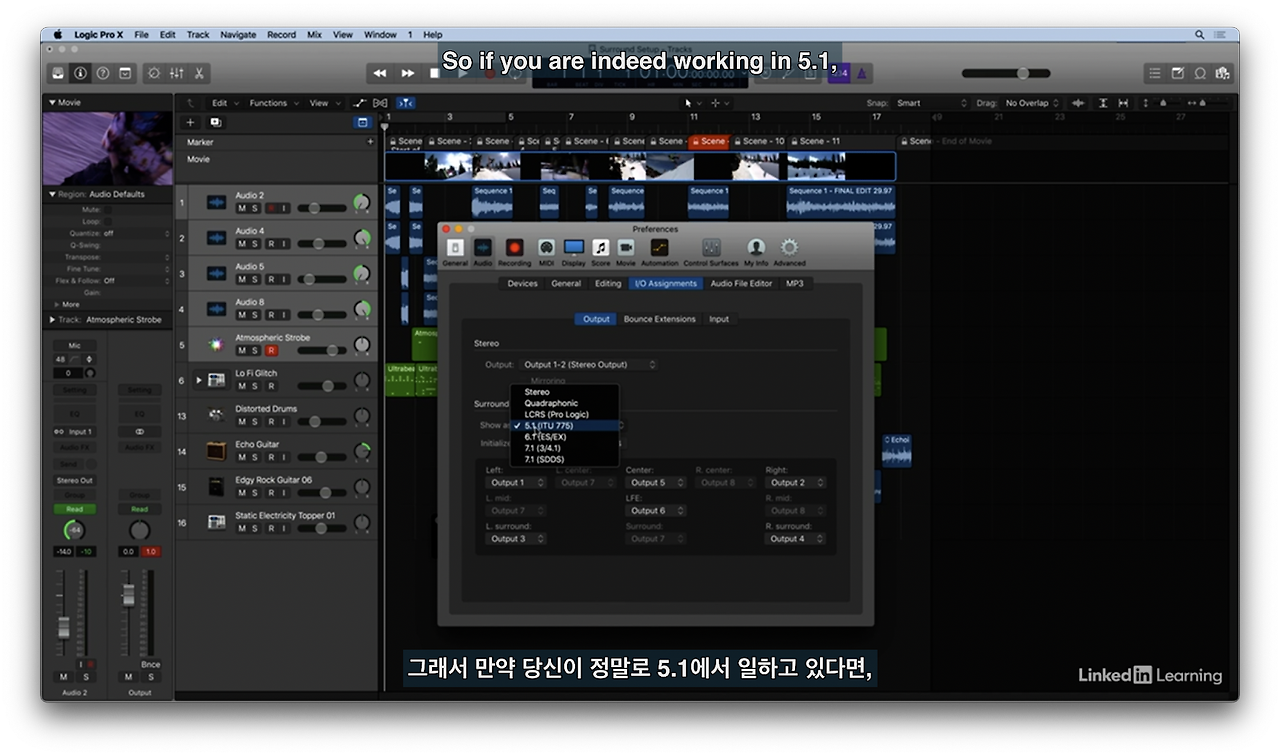Solo the Audio 4 track
The image size is (1280, 756).
(255, 244)
